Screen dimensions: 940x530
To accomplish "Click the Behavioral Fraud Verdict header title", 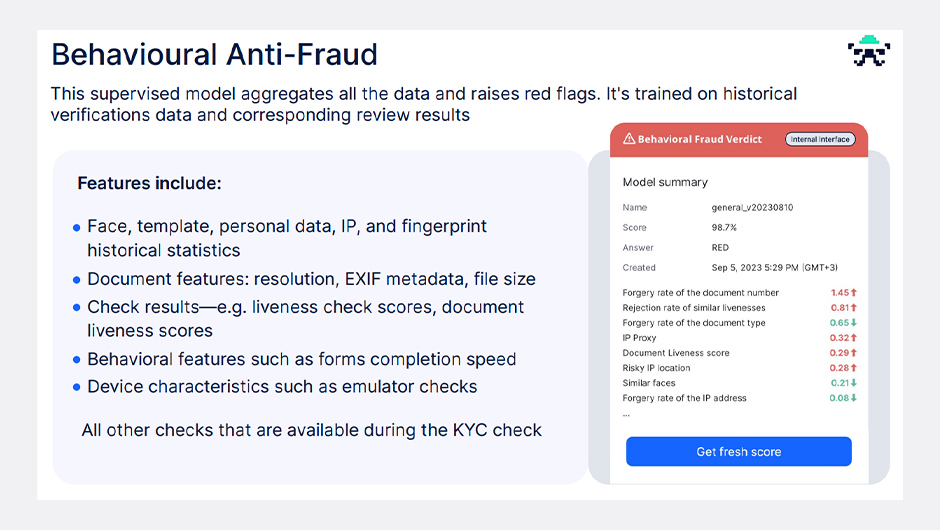I will [x=700, y=139].
